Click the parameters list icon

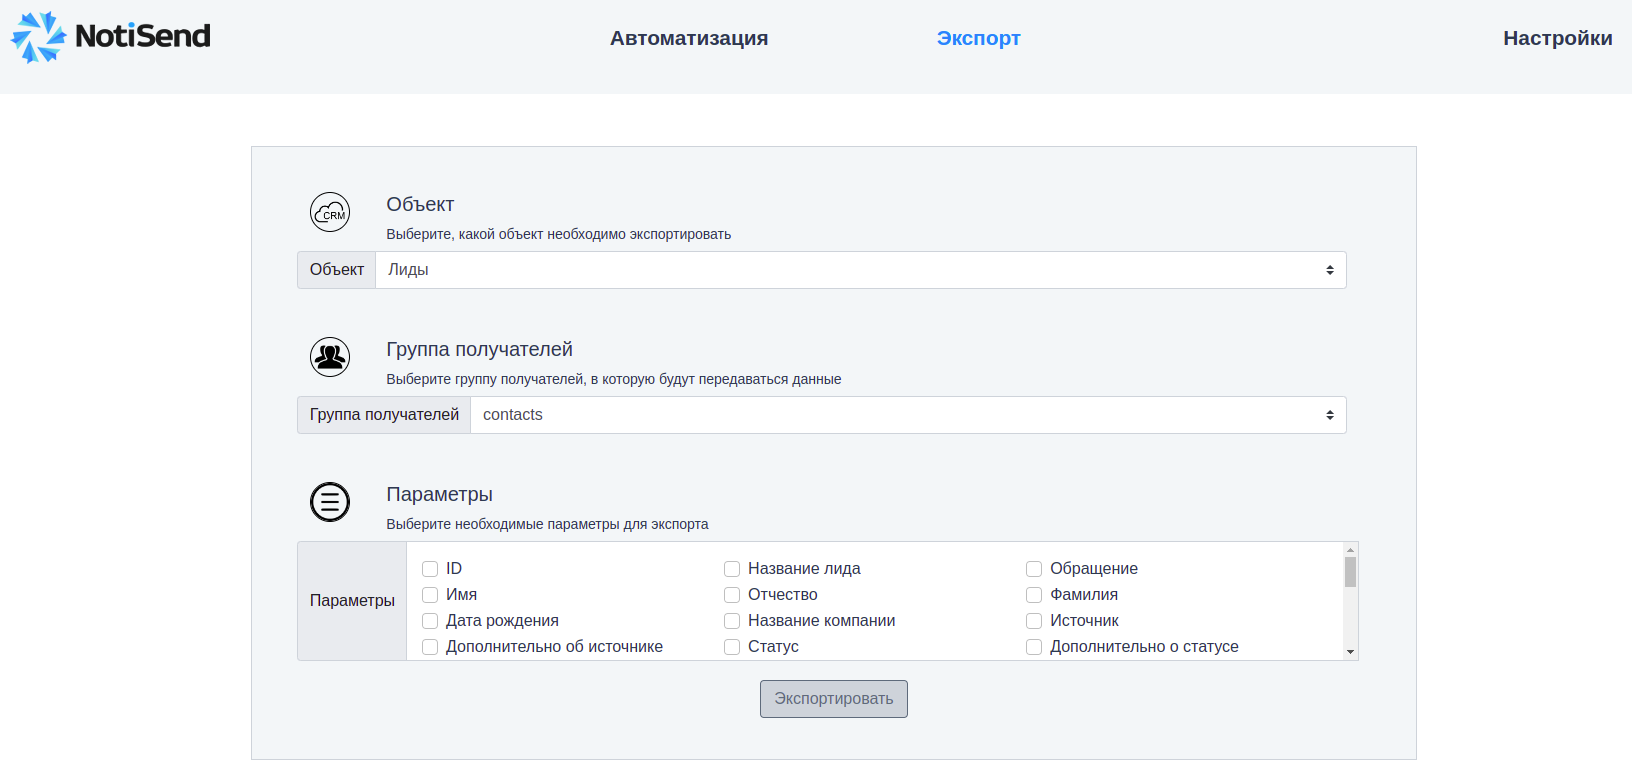pos(330,502)
